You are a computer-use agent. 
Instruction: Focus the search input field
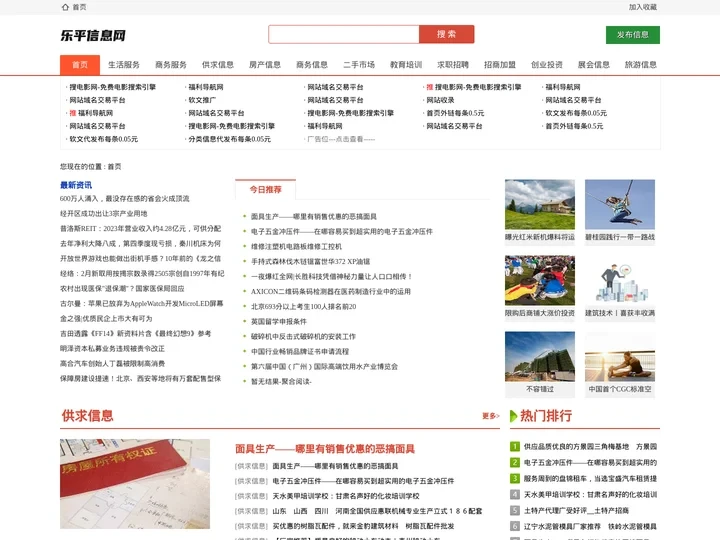coord(343,34)
